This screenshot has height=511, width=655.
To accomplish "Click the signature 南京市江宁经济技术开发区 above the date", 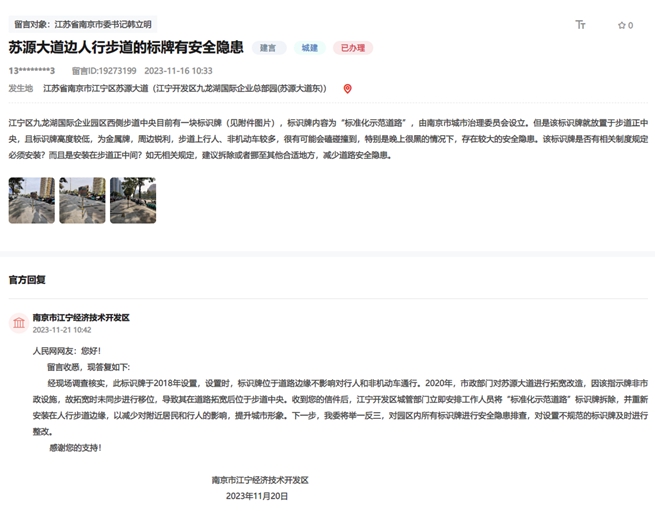I will click(x=260, y=480).
